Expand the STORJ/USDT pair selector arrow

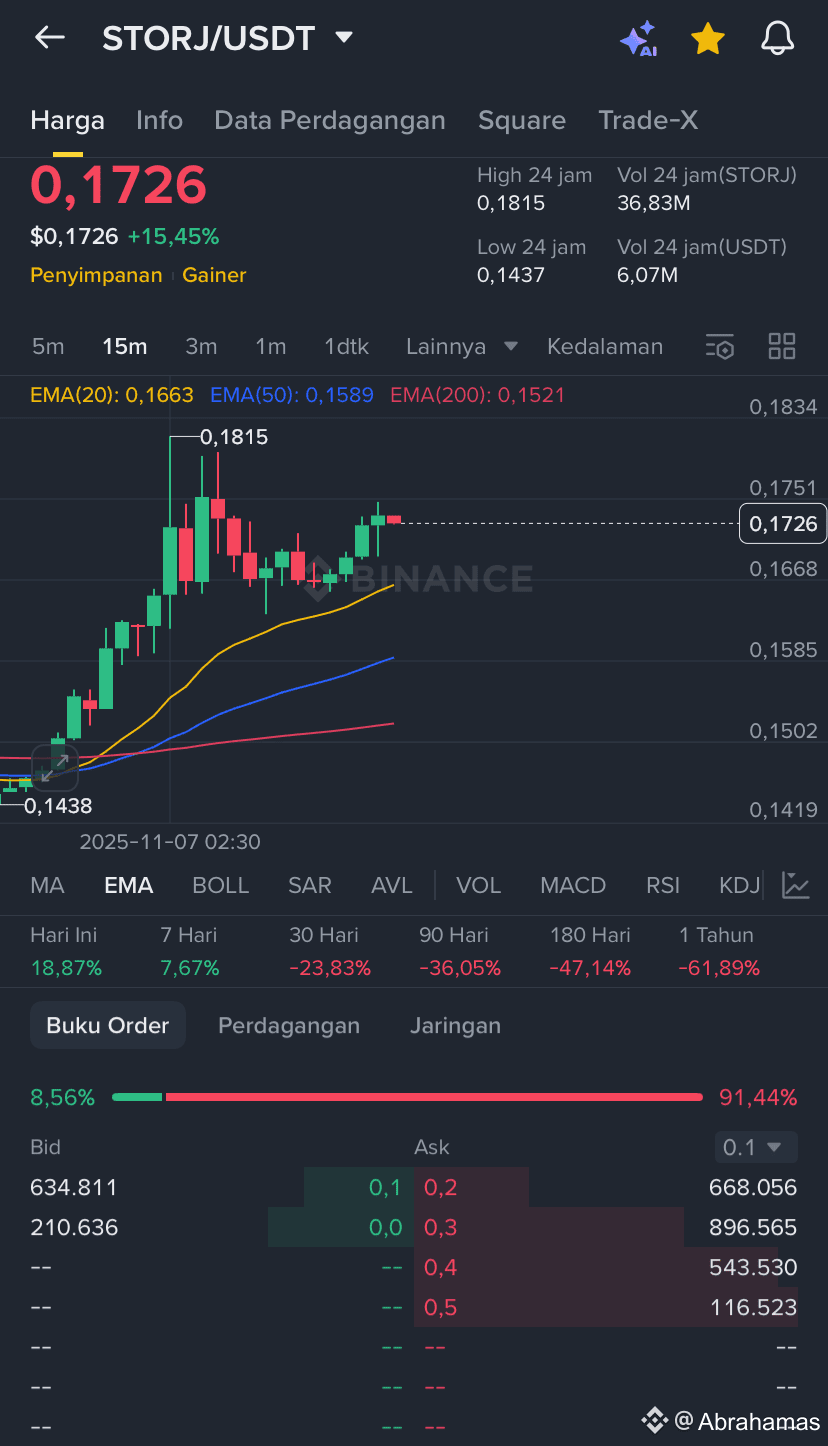click(x=343, y=38)
